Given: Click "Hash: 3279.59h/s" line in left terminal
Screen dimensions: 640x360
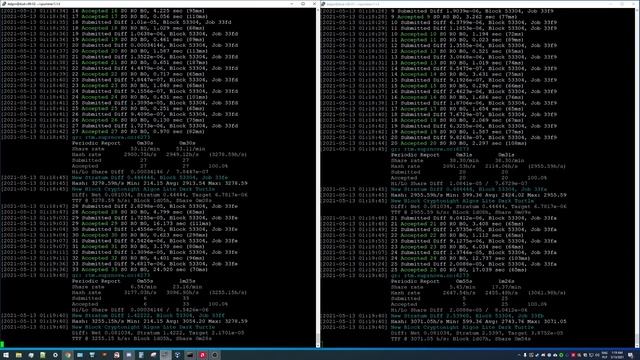Looking at the screenshot, I should pyautogui.click(x=160, y=184).
